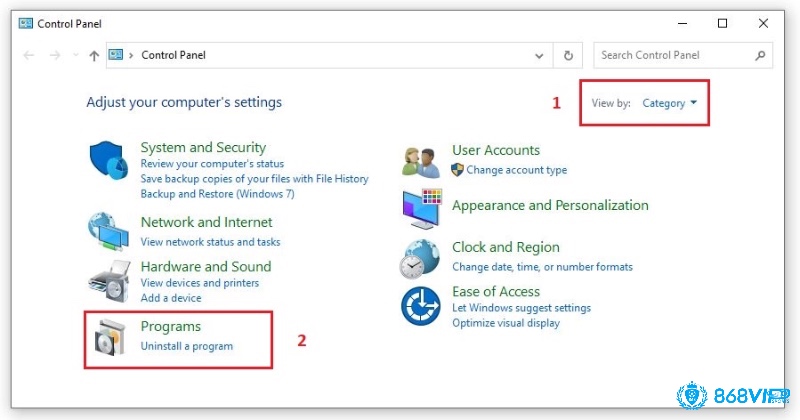800x420 pixels.
Task: Click the Clock and Region globe icon
Action: point(421,258)
